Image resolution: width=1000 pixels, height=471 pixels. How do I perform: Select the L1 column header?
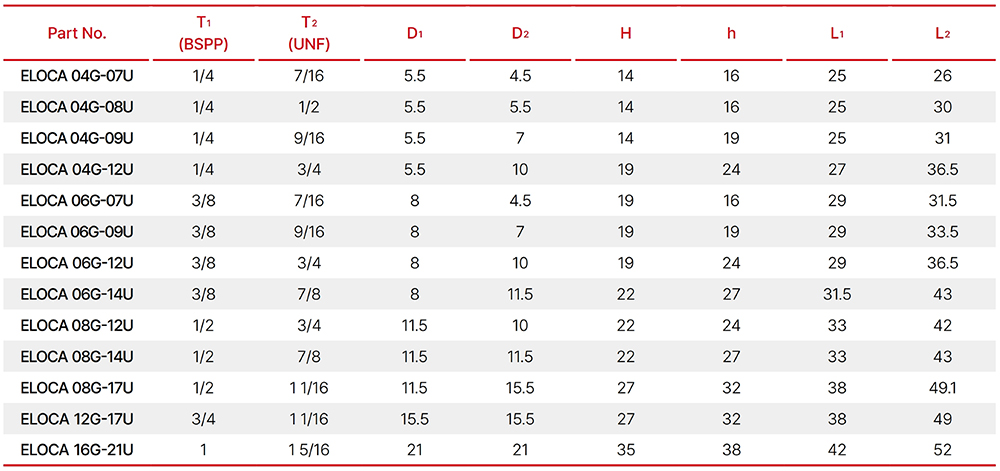(x=837, y=33)
